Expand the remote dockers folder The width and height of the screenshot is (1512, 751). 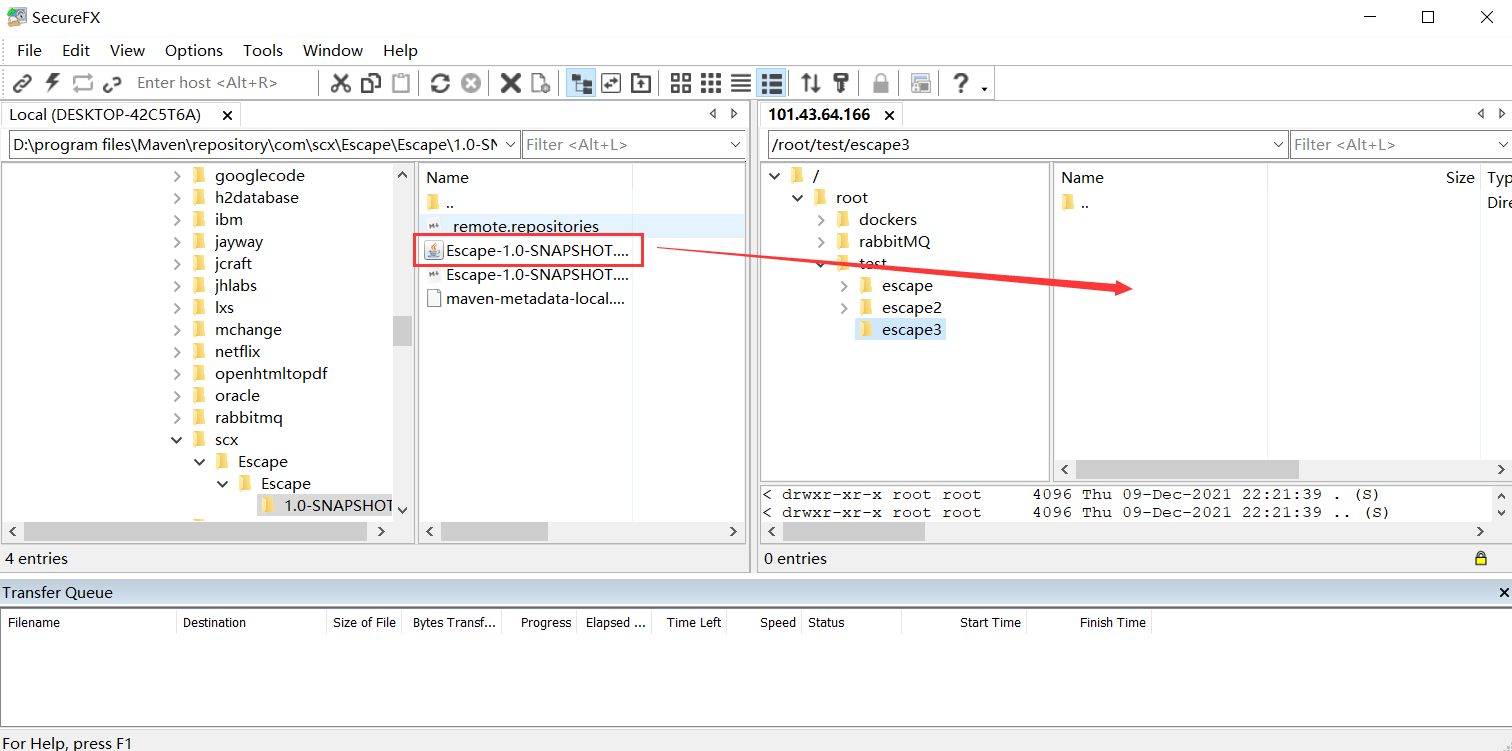821,220
